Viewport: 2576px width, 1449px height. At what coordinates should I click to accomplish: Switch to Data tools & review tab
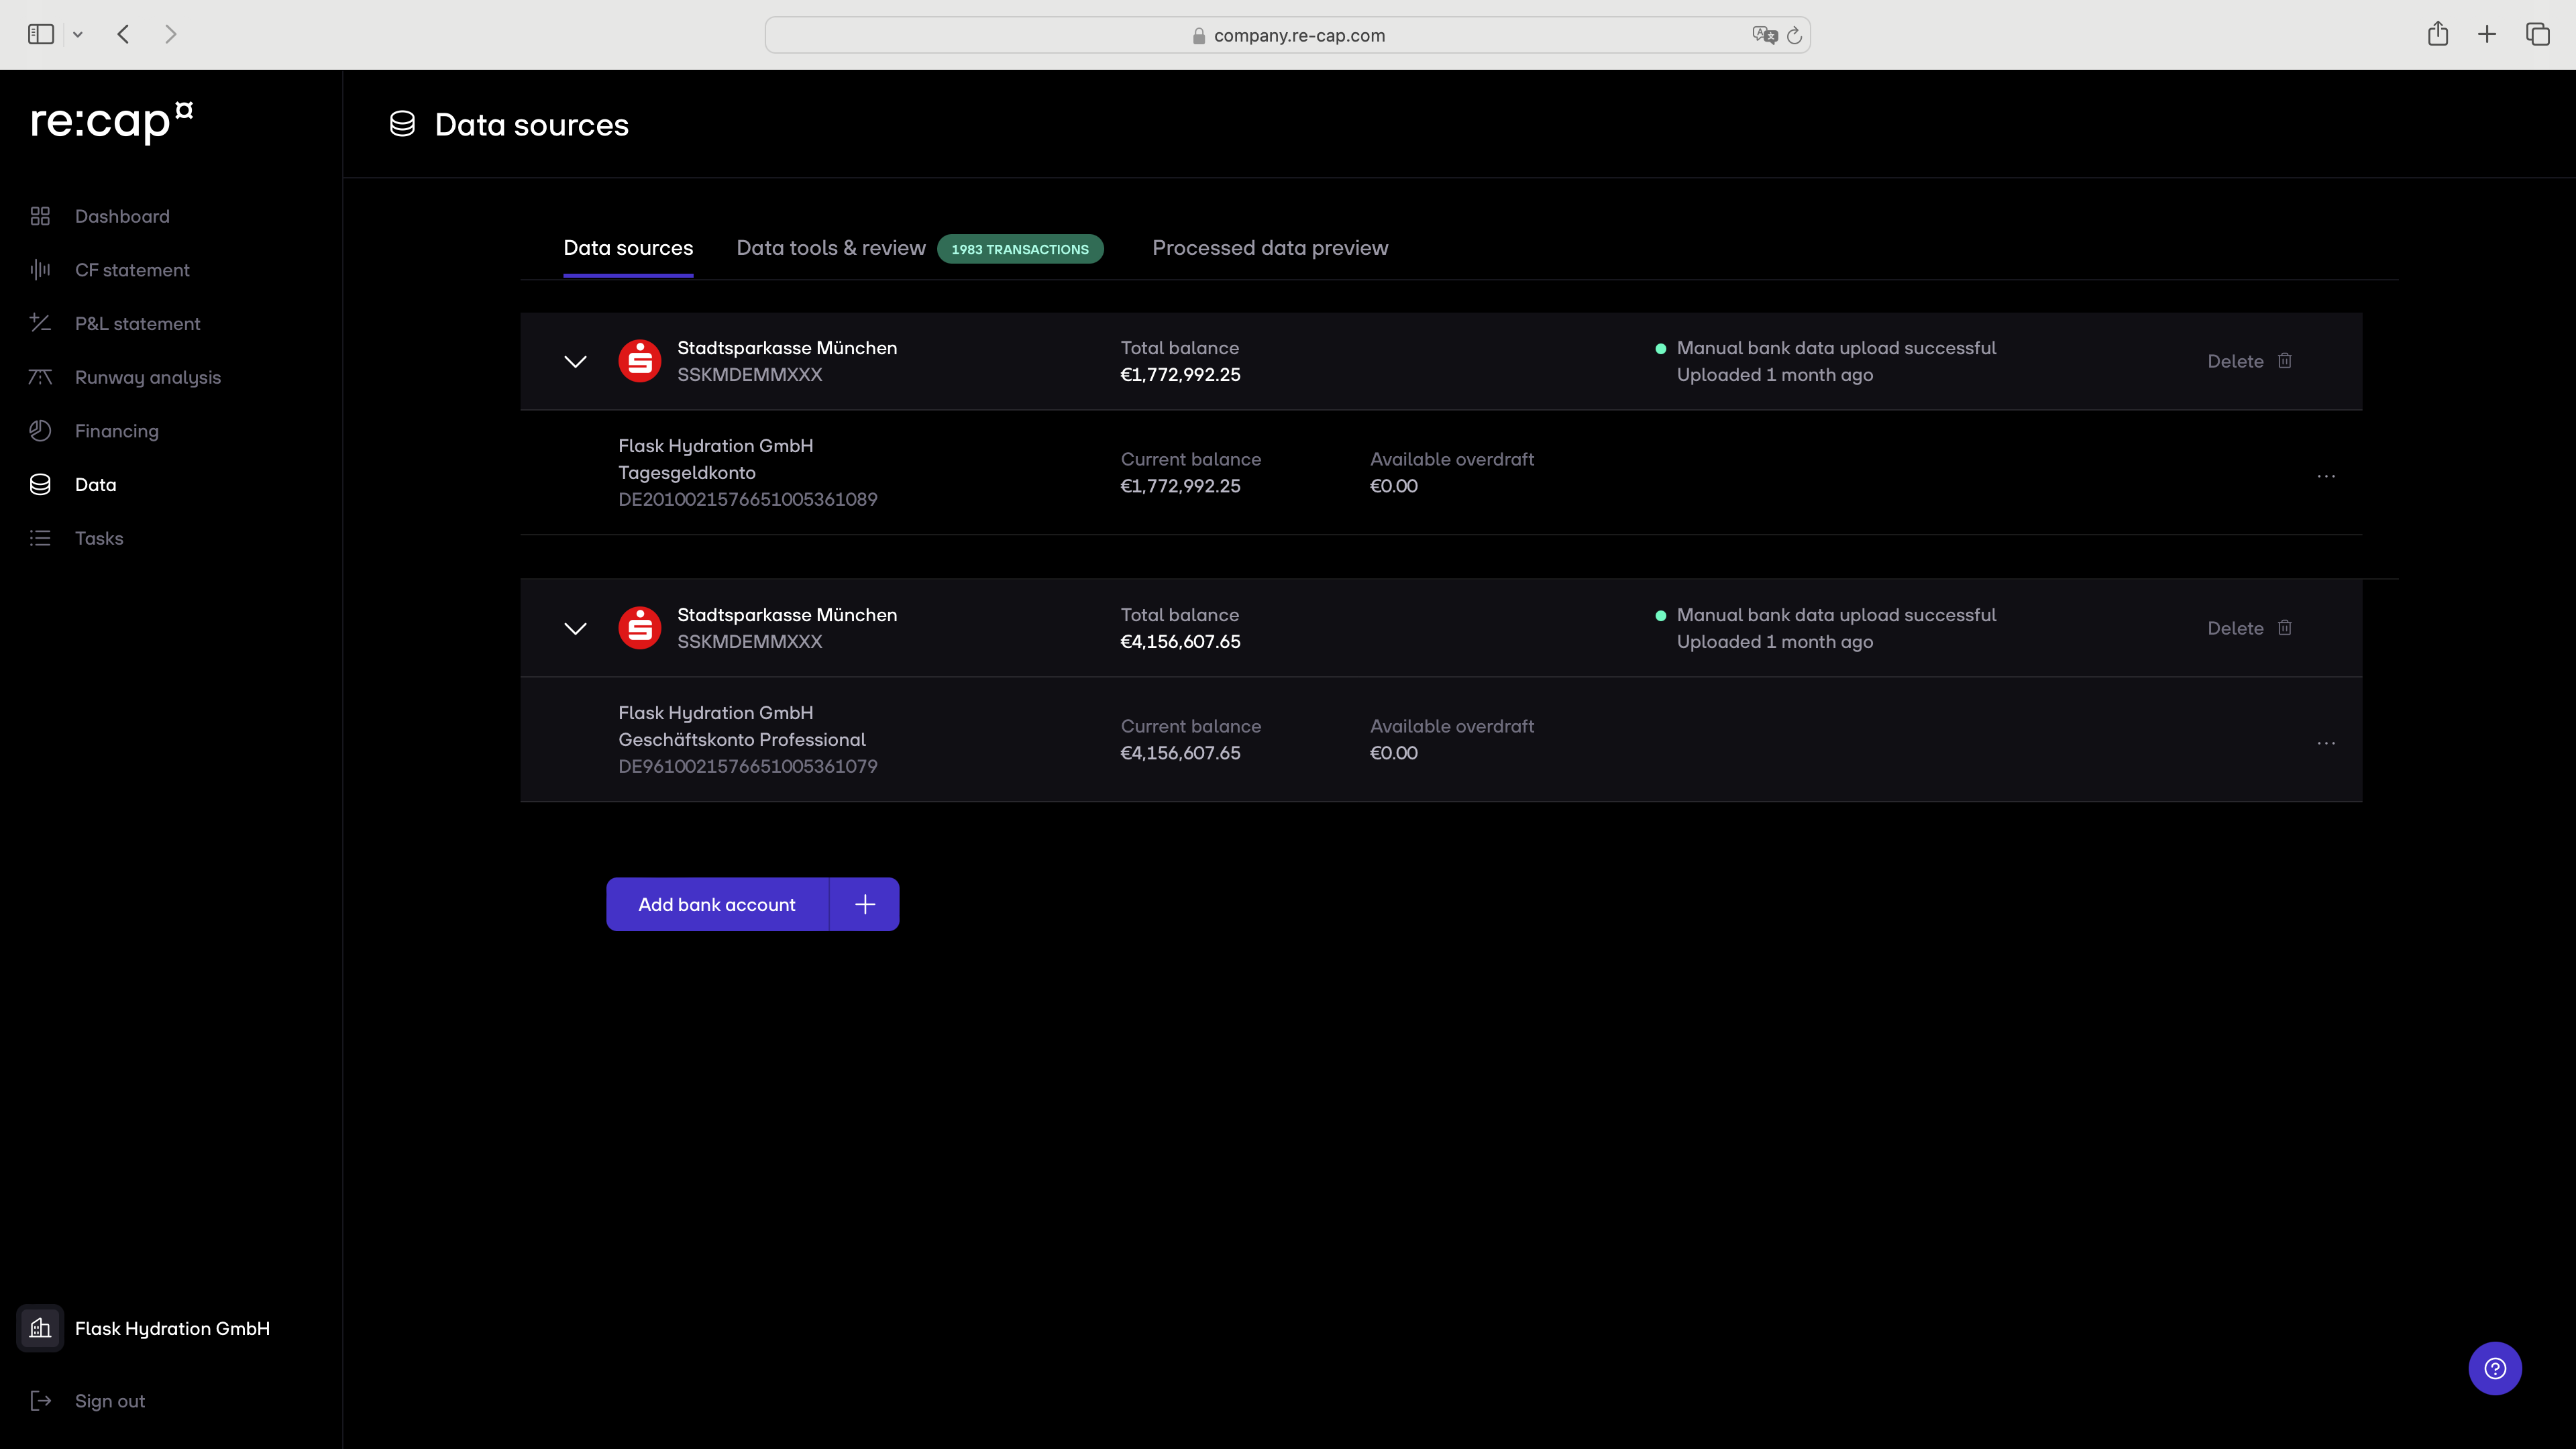click(831, 248)
